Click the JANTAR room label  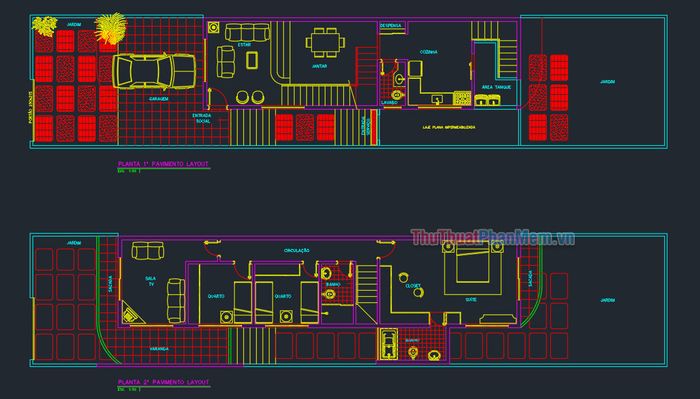coord(319,66)
